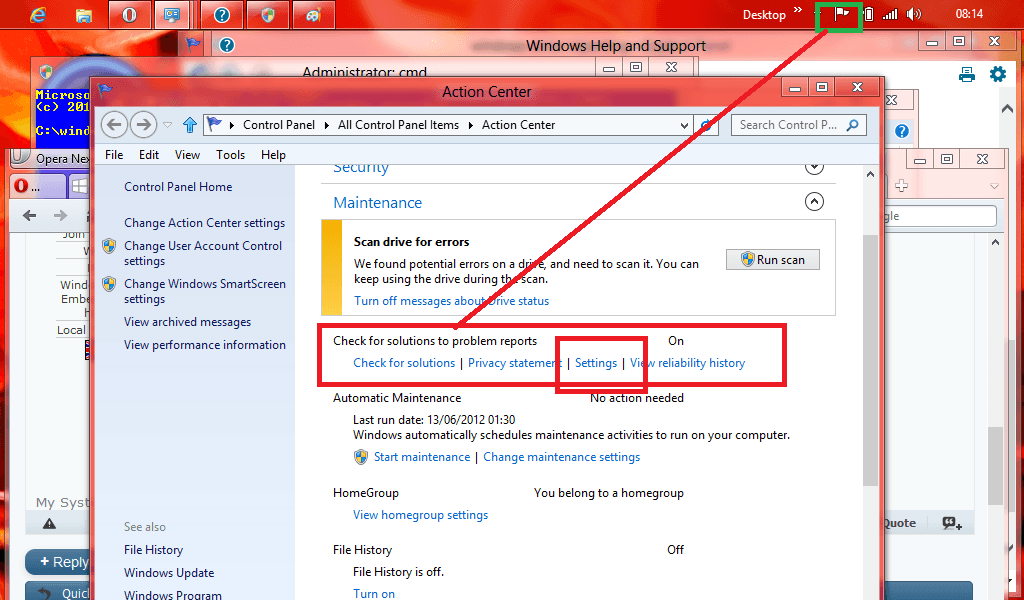Viewport: 1024px width, 600px height.
Task: Open the Paint palette taskbar icon
Action: [313, 14]
